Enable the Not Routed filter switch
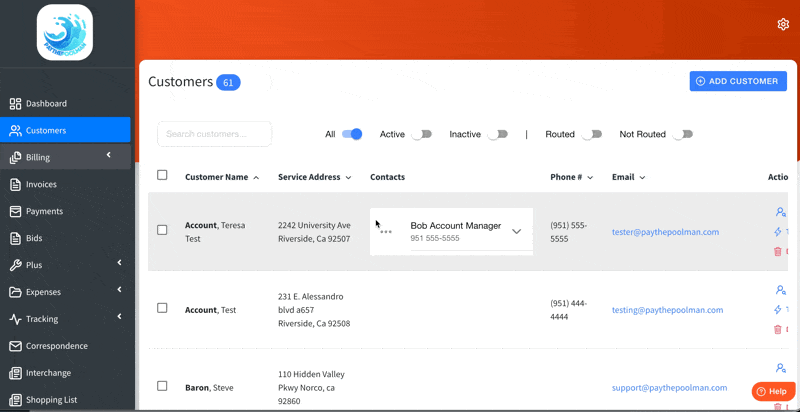Viewport: 800px width, 412px height. click(683, 134)
